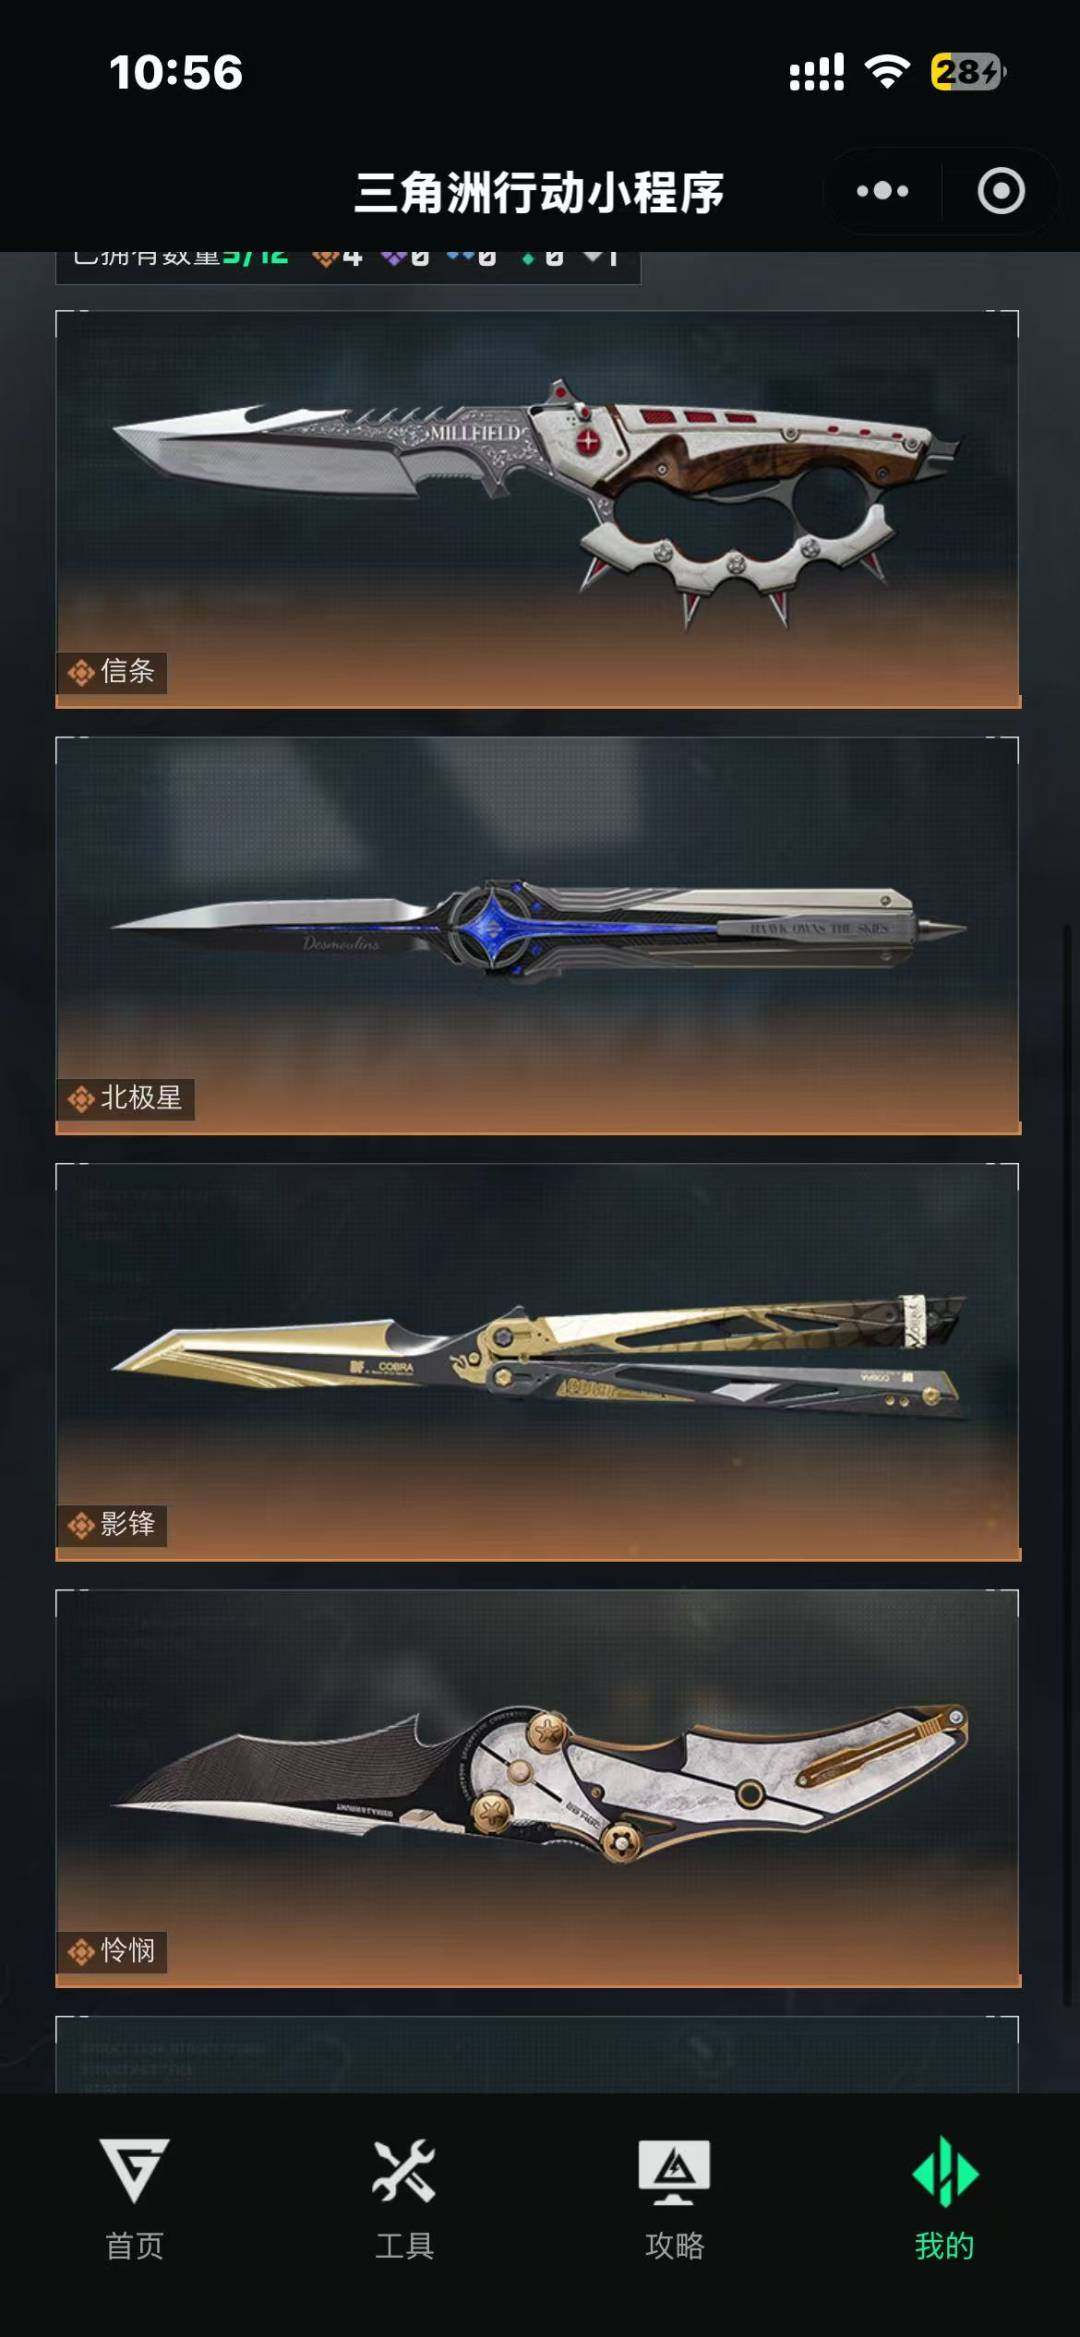Click the rarity icon beside 影锋
The image size is (1080, 2337).
[x=81, y=1525]
